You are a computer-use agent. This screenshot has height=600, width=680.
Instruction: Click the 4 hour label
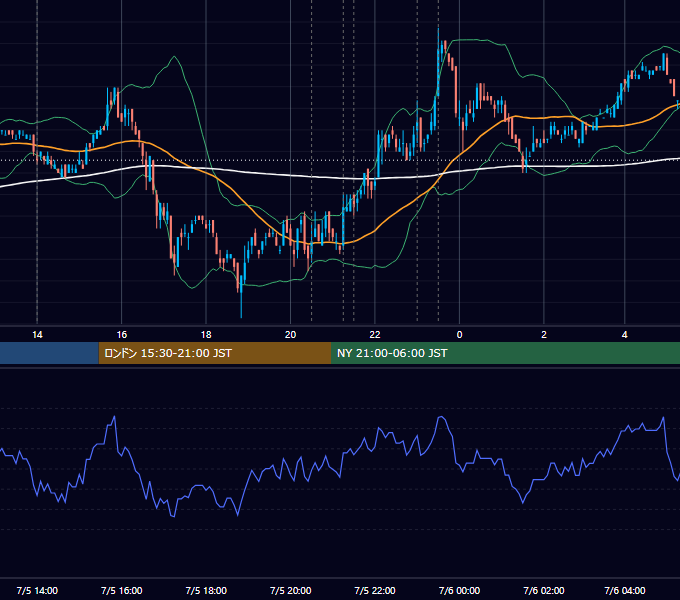624,335
